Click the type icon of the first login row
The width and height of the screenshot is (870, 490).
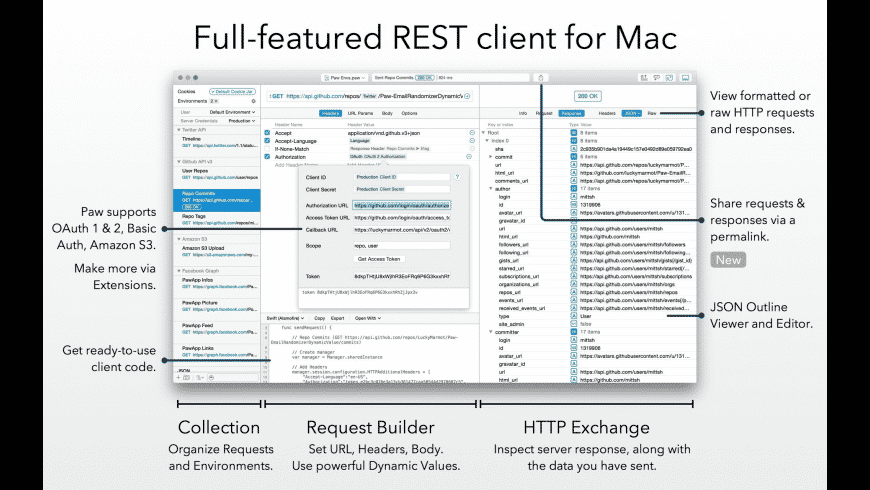point(574,196)
